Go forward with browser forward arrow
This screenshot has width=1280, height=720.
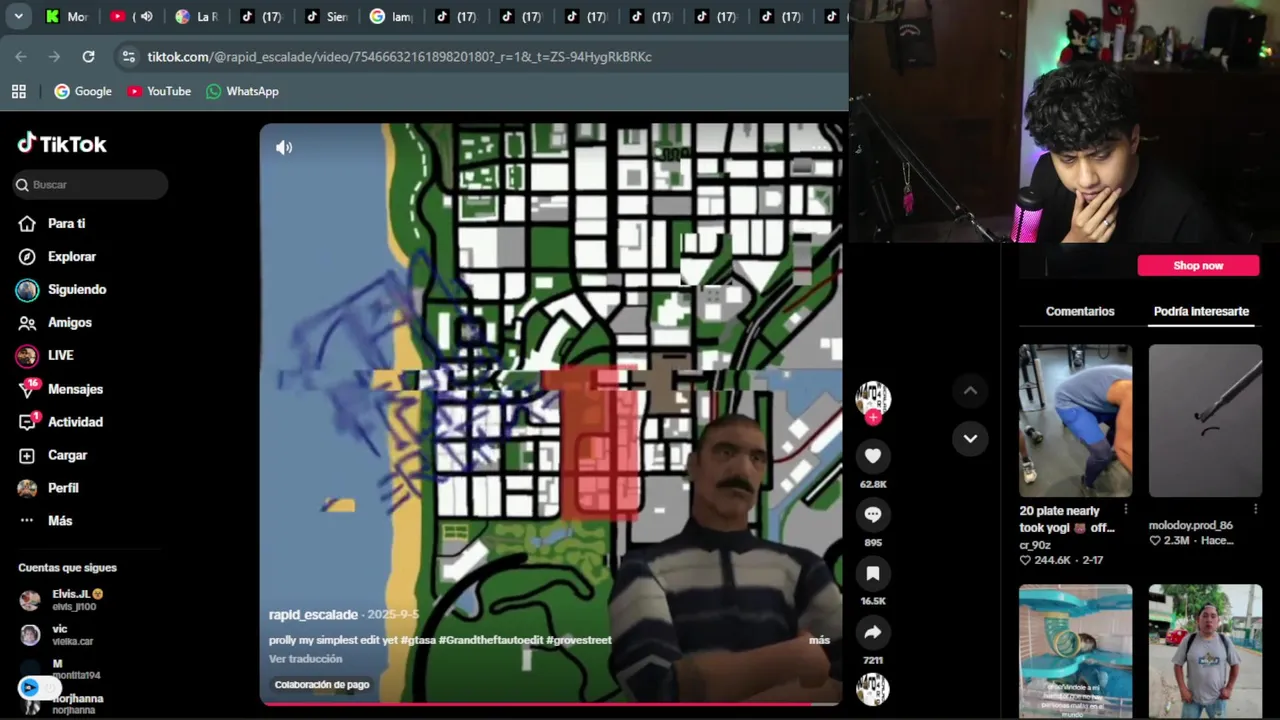click(54, 57)
